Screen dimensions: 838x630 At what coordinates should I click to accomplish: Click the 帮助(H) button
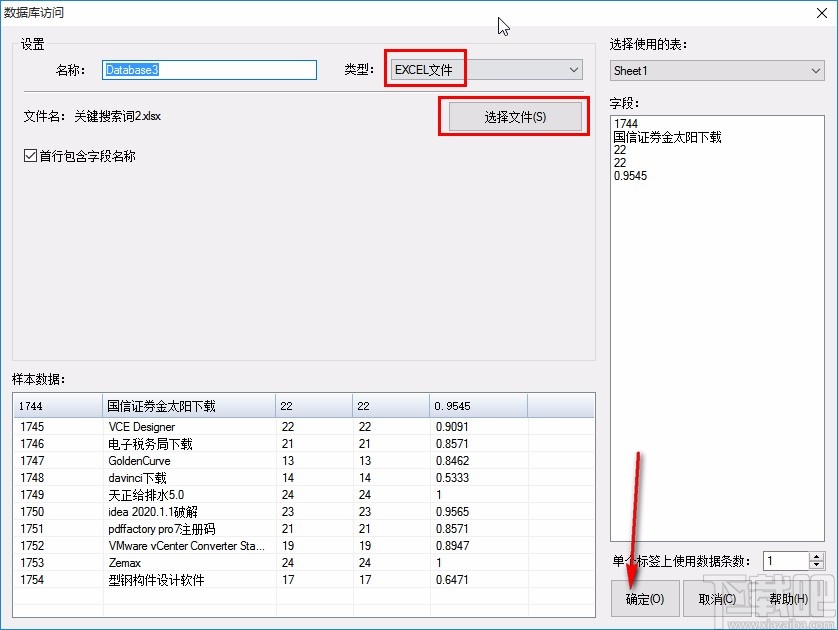coord(789,599)
